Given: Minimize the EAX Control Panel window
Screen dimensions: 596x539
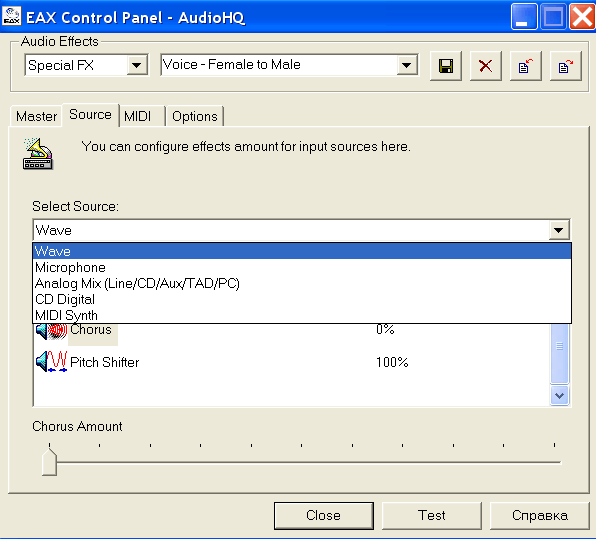Looking at the screenshot, I should [524, 16].
